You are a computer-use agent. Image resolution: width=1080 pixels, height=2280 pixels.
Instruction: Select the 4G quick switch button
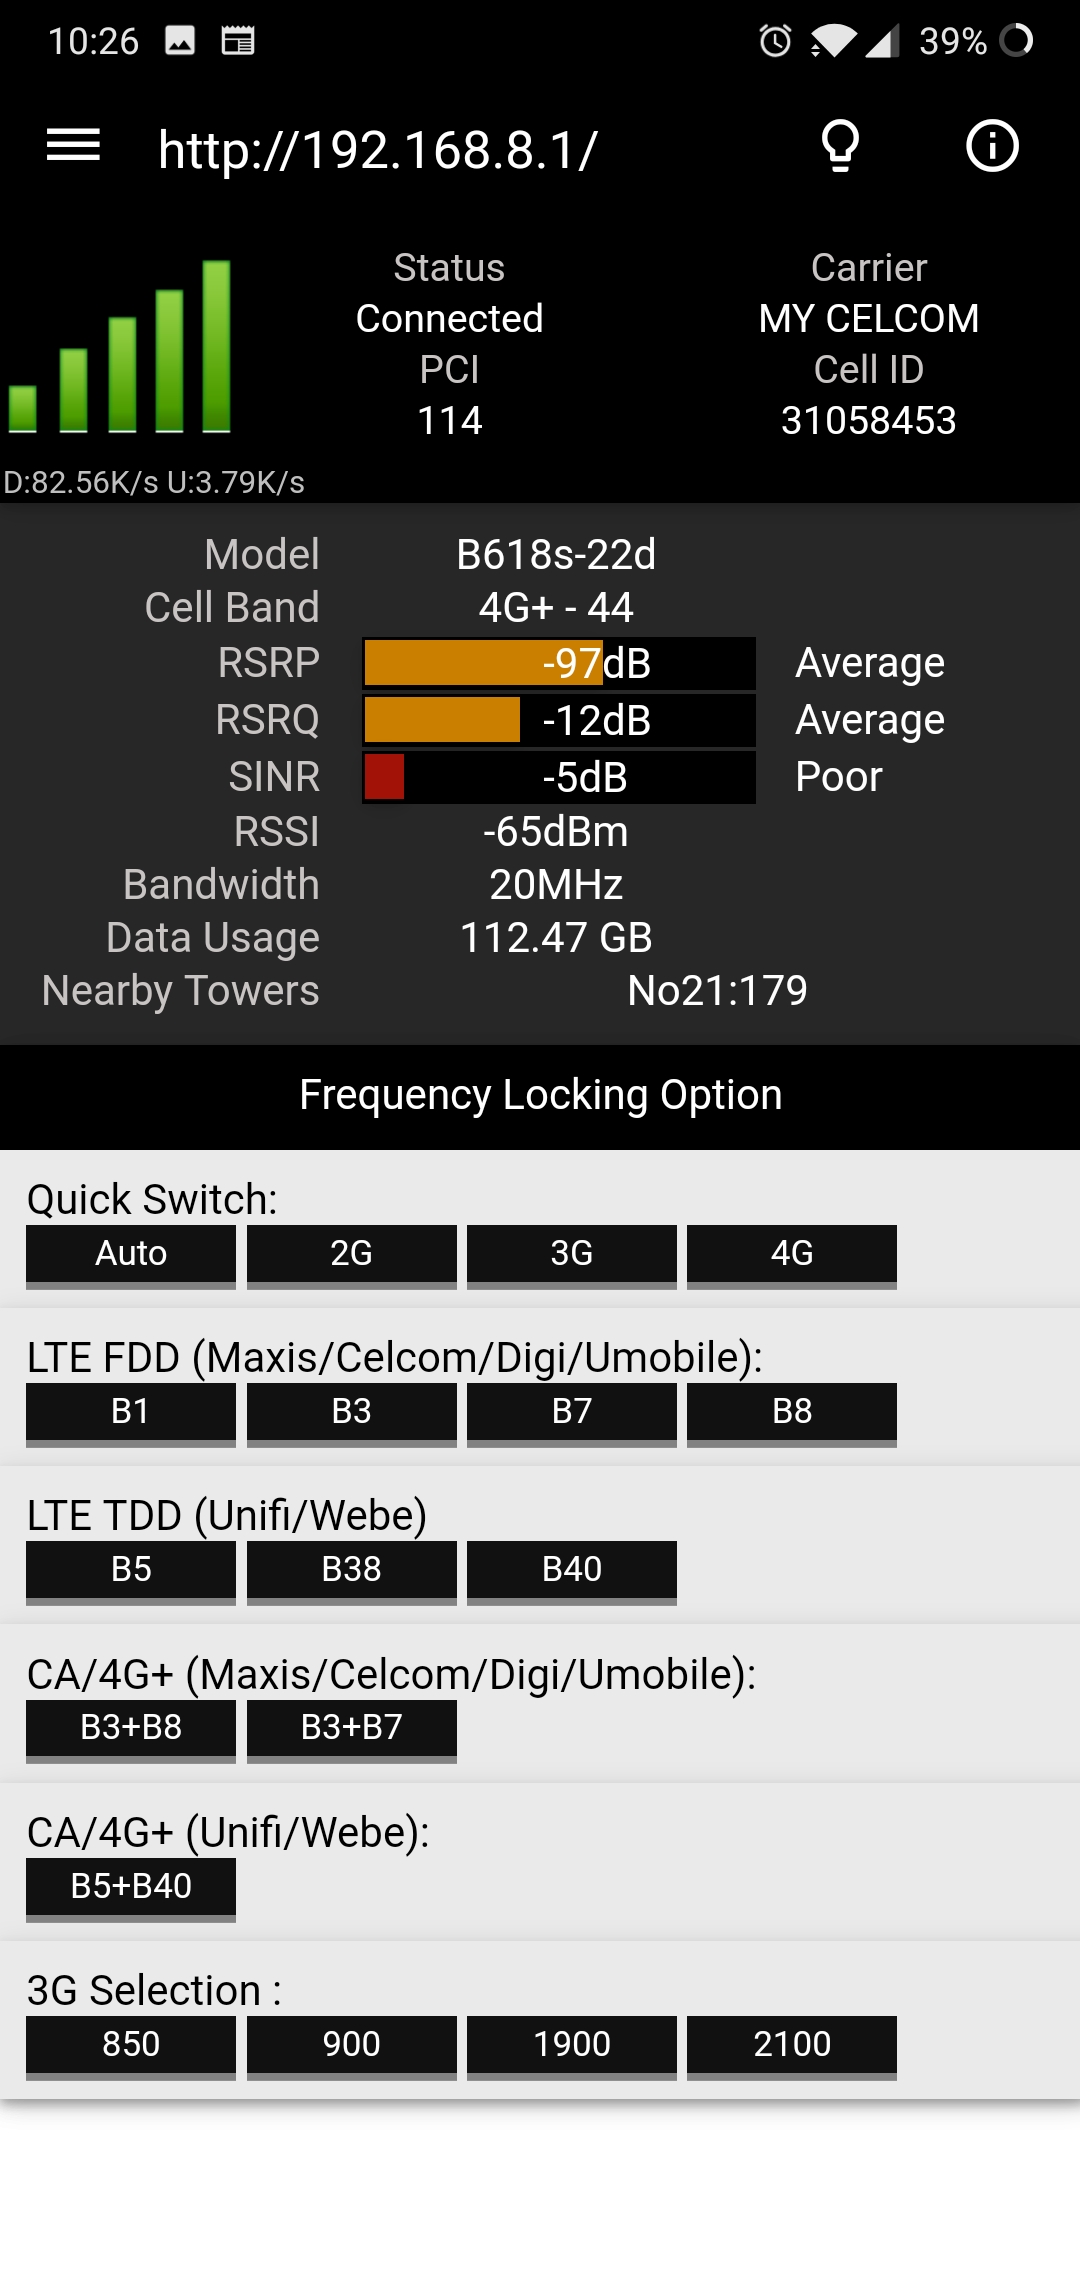(x=792, y=1256)
